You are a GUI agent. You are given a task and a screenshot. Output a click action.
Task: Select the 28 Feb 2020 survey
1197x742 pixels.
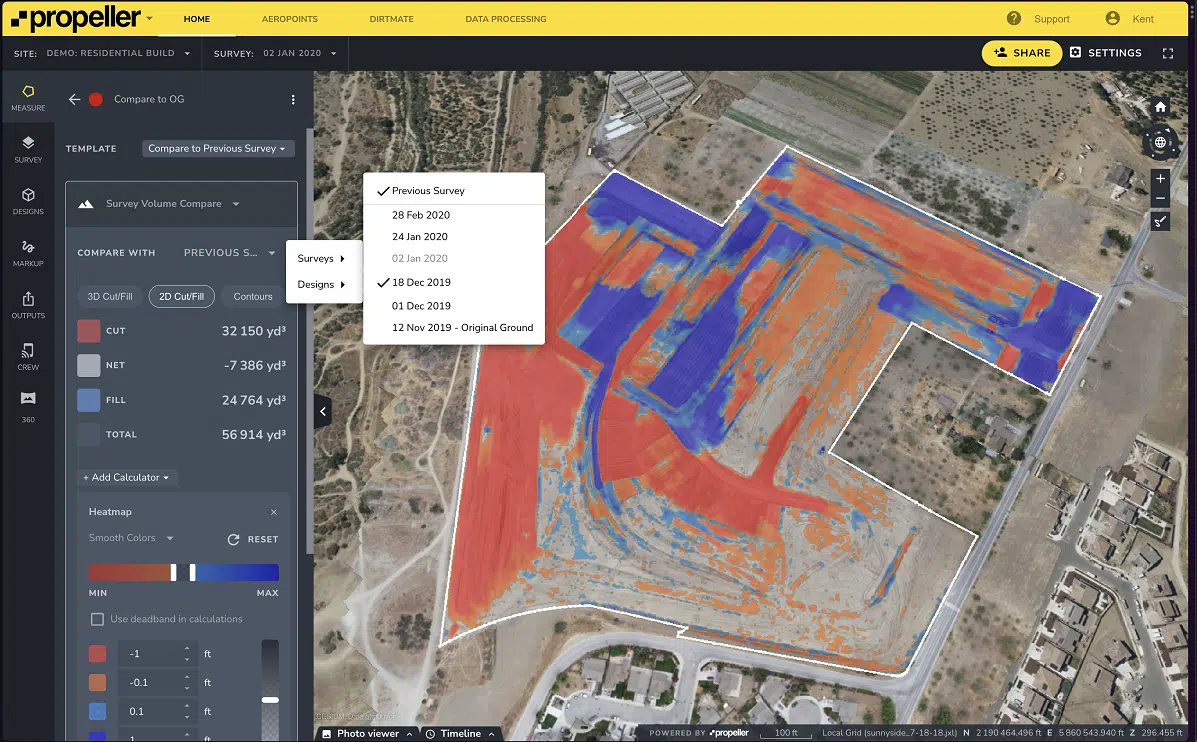pos(421,215)
